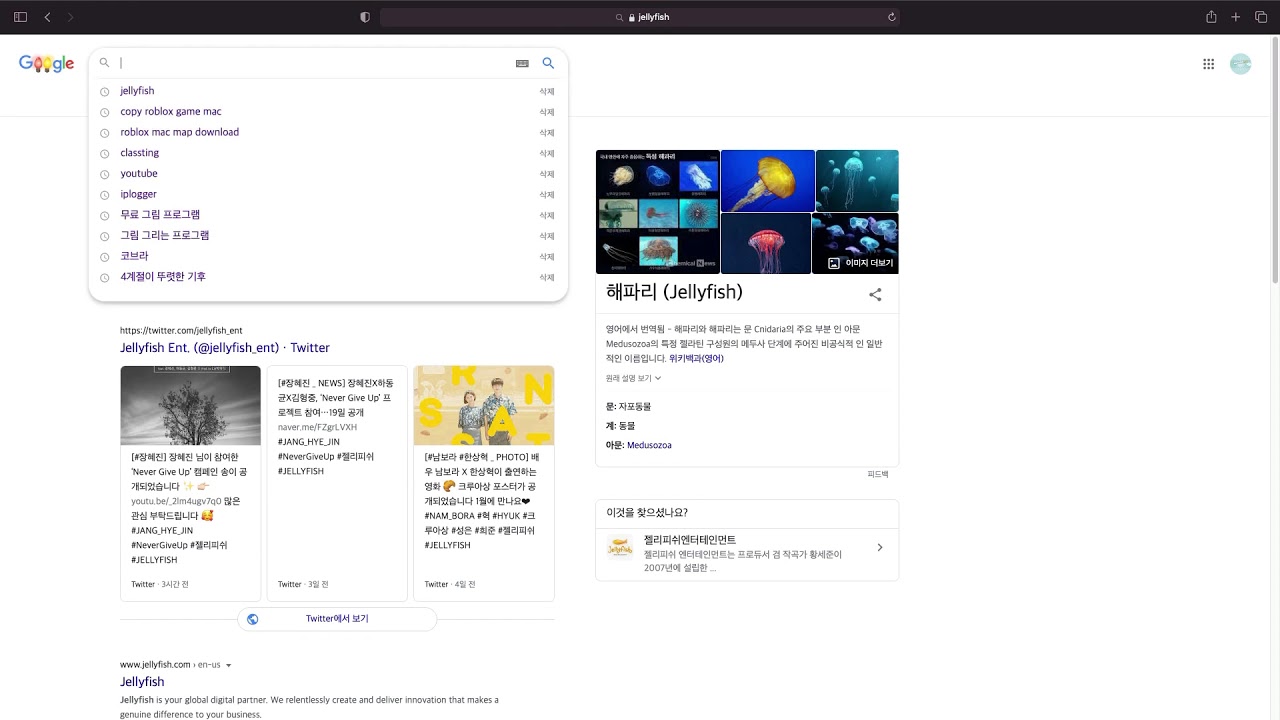1280x720 pixels.
Task: Select the iplogger suggestion
Action: [139, 194]
